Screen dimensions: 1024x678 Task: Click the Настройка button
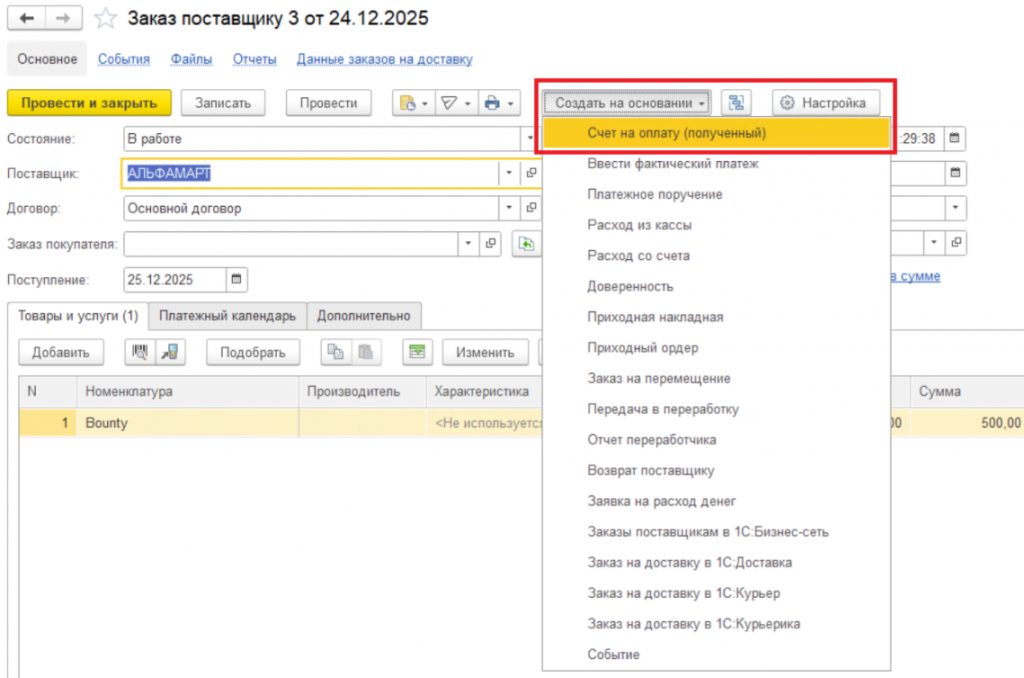tap(825, 103)
